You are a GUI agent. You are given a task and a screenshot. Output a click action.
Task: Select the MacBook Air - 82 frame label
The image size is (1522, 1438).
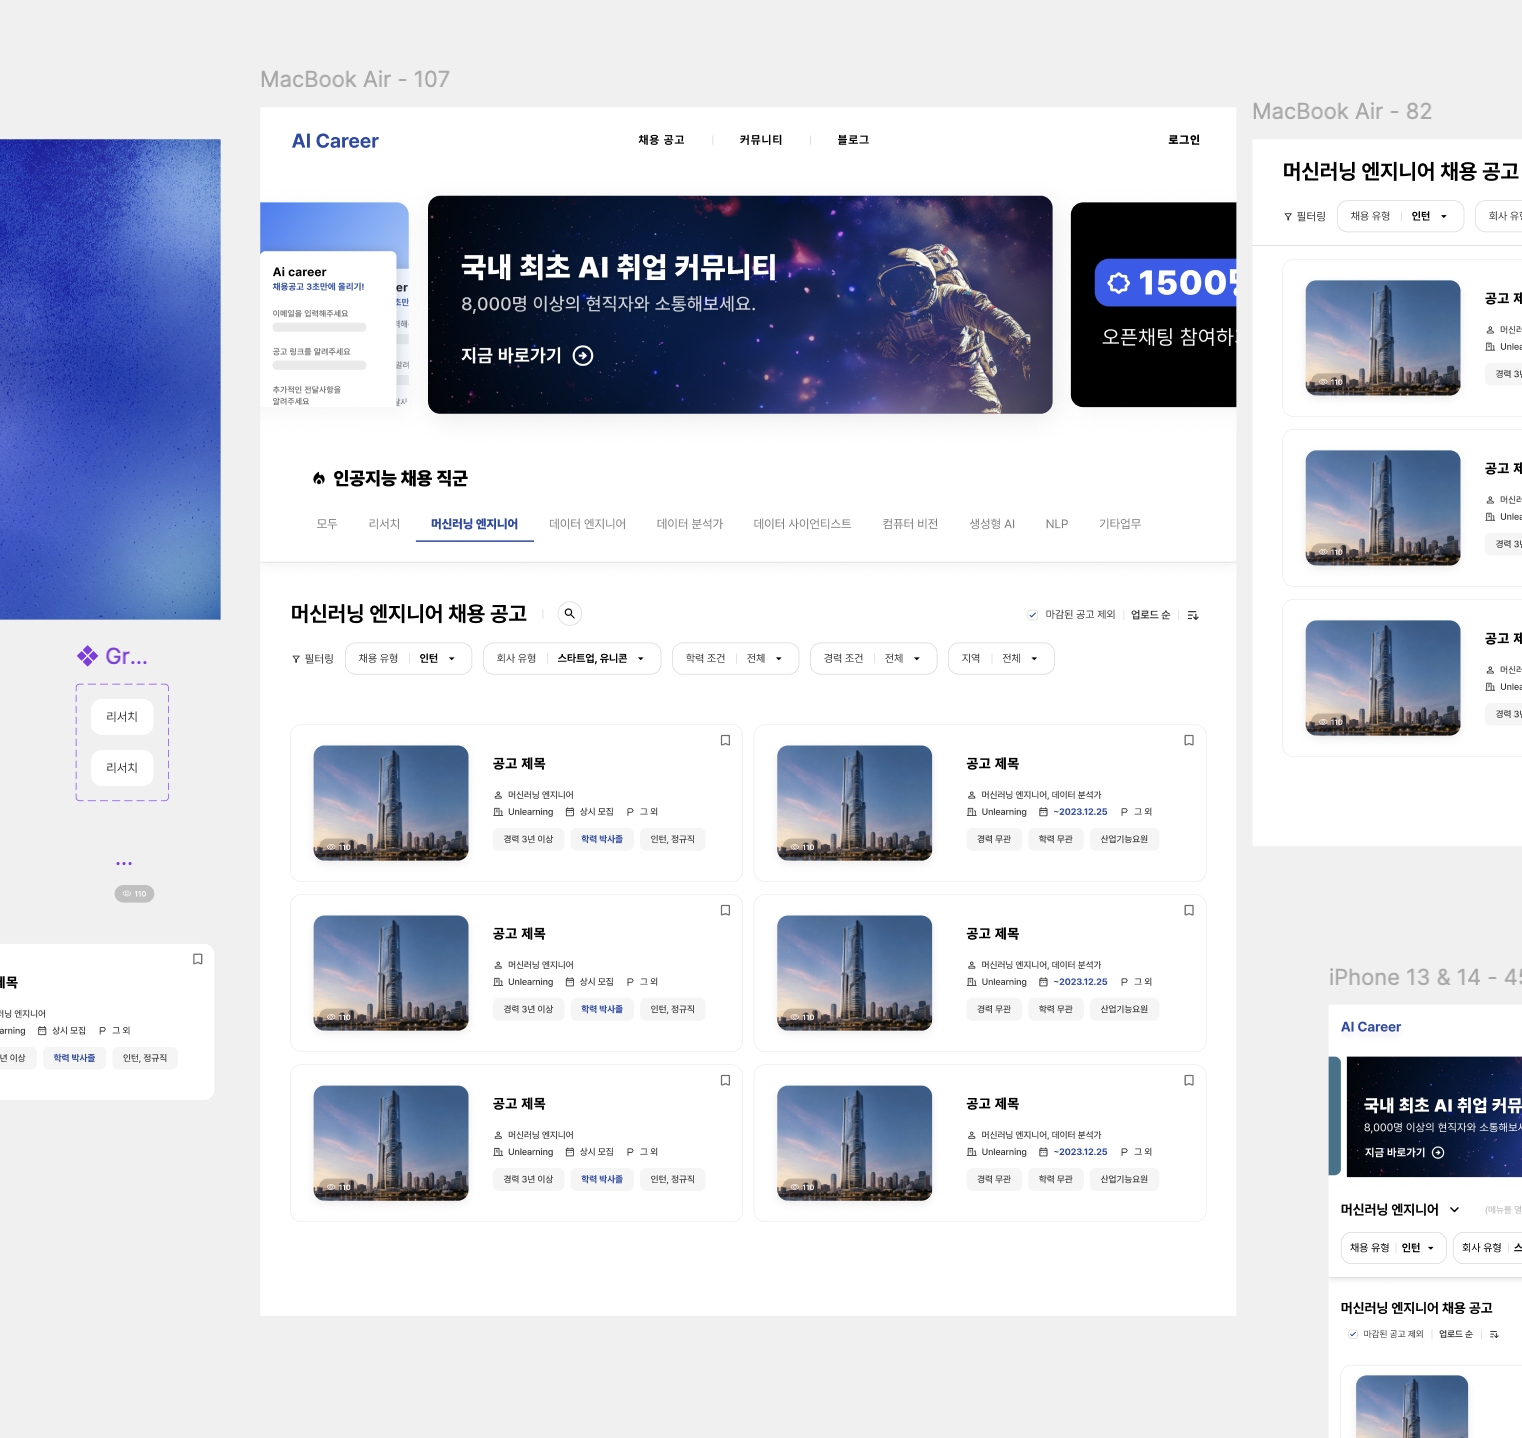tap(1342, 111)
